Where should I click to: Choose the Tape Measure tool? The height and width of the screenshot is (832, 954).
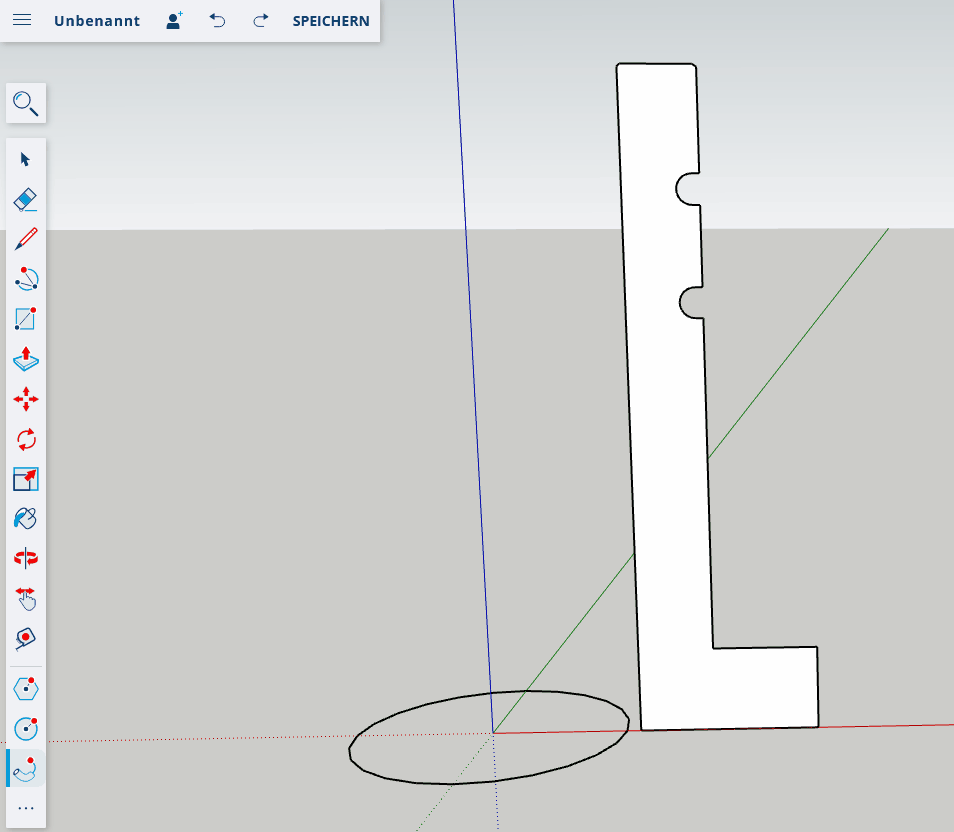pyautogui.click(x=26, y=638)
